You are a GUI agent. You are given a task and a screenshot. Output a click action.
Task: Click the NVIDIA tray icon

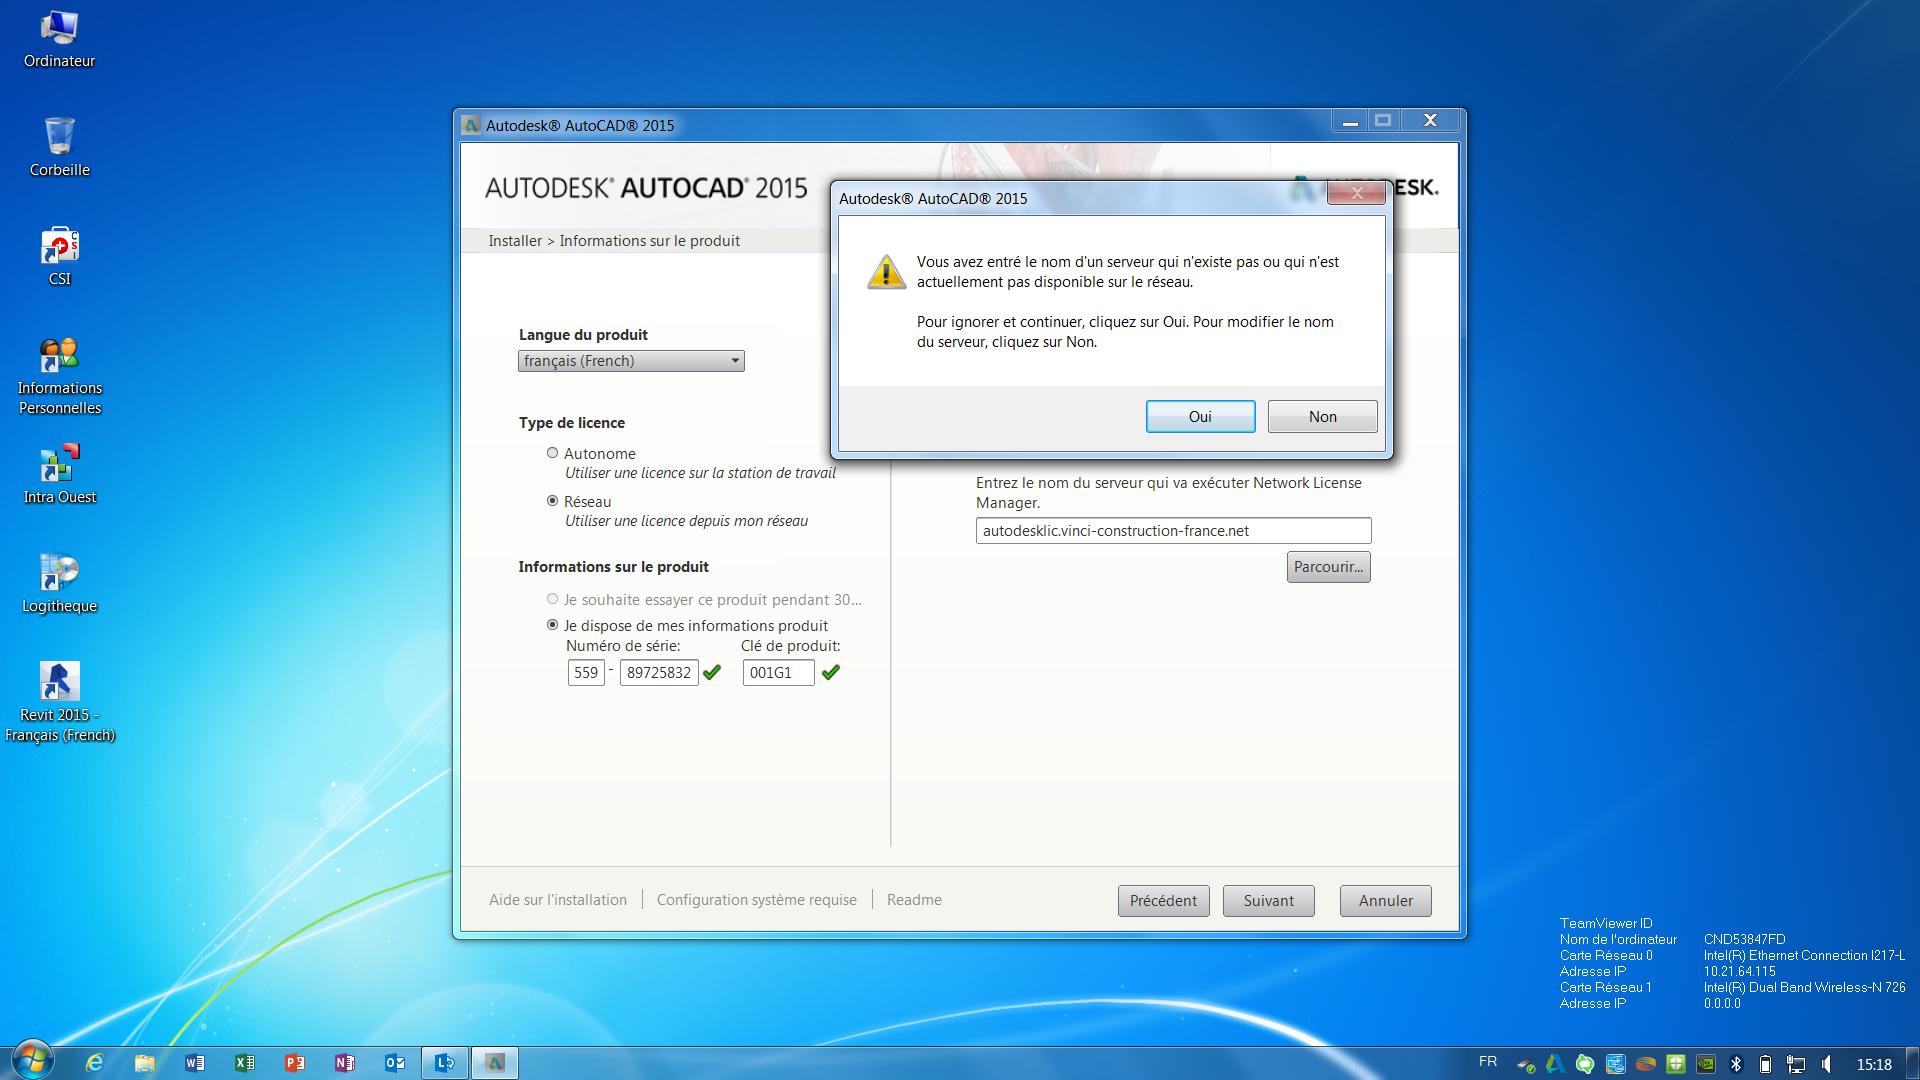[1706, 1064]
